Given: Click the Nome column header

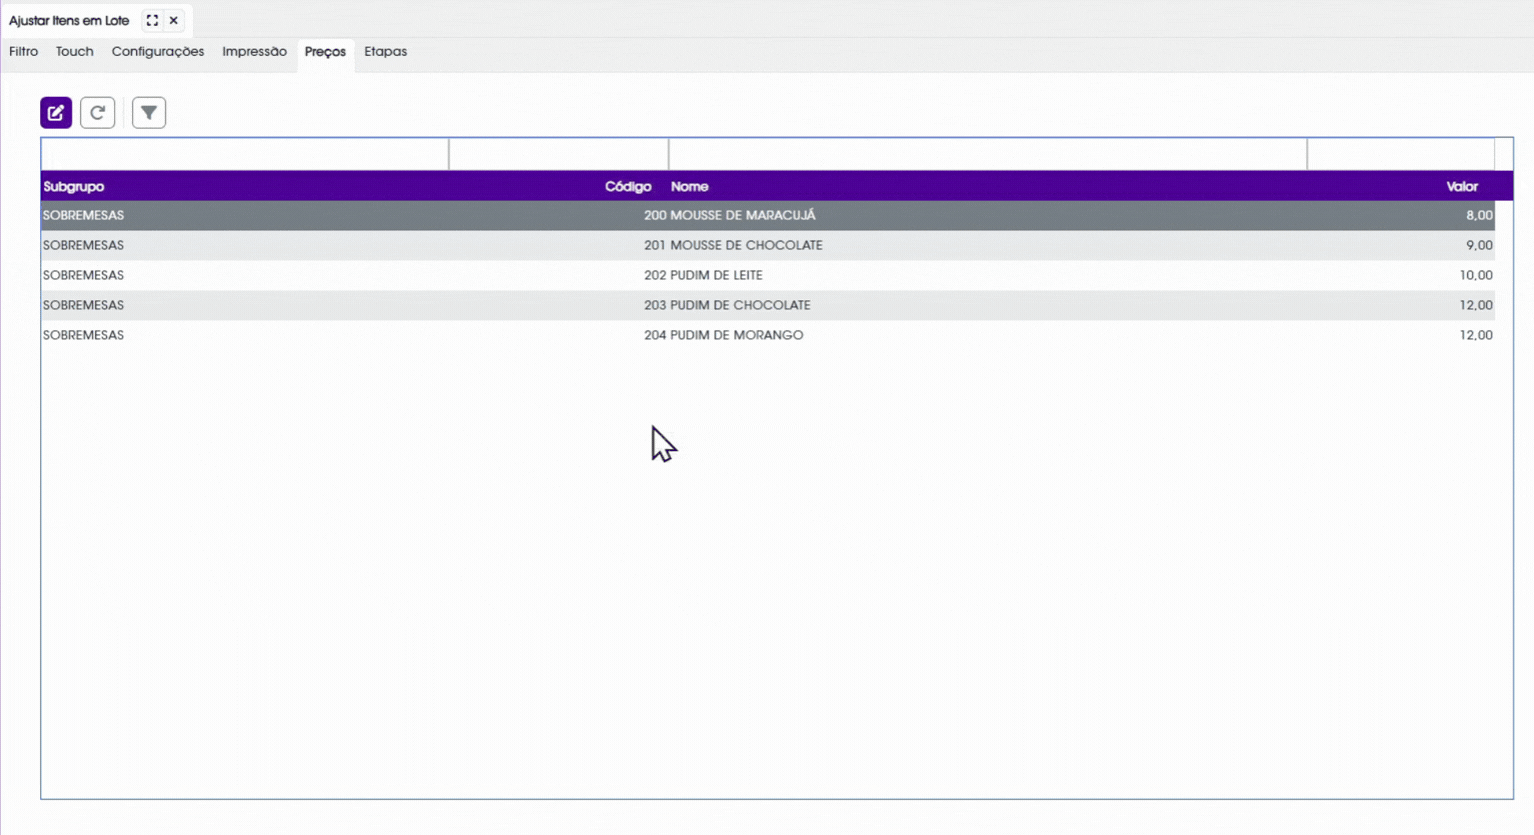Looking at the screenshot, I should point(689,187).
